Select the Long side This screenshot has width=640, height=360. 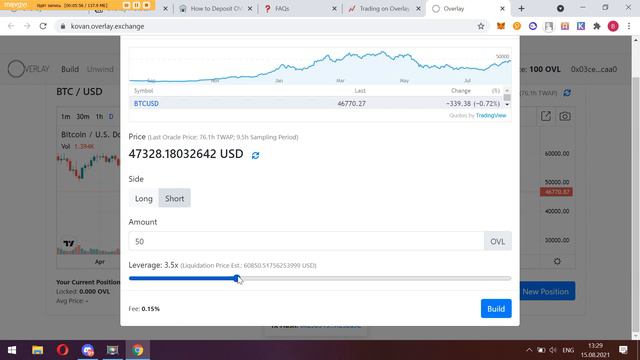[144, 198]
